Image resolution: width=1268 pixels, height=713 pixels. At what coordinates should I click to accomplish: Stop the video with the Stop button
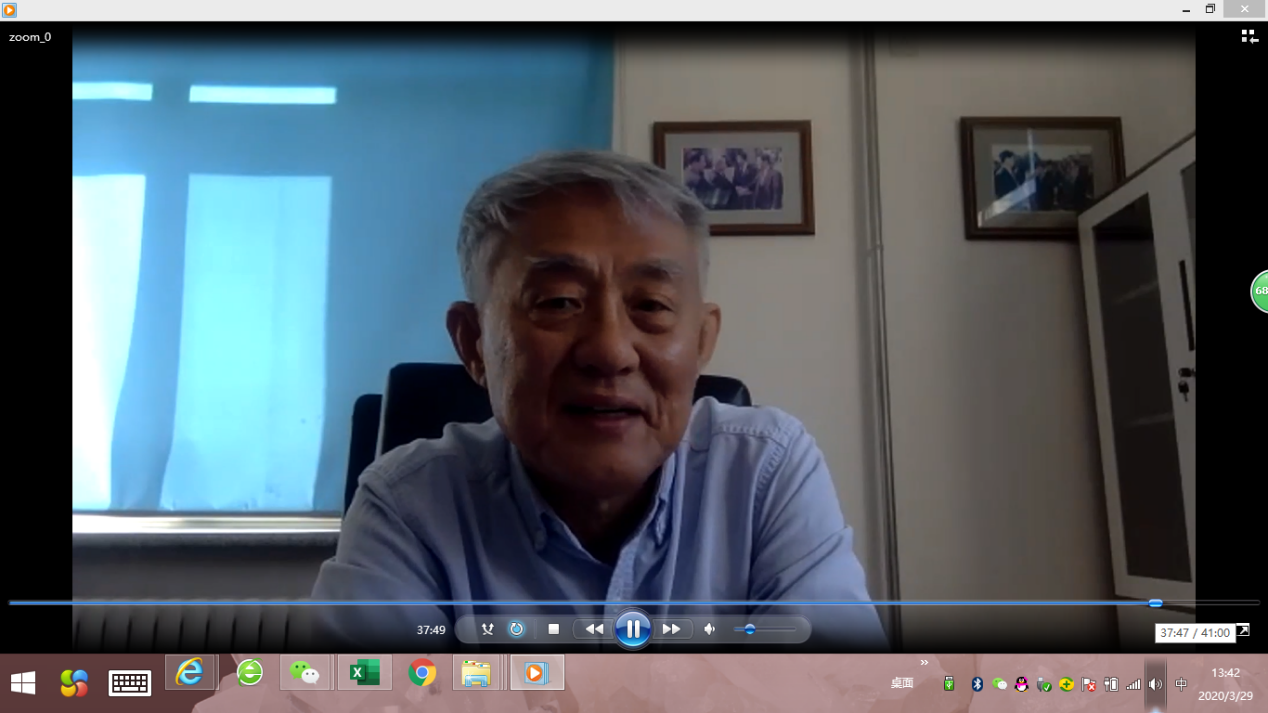pyautogui.click(x=553, y=629)
